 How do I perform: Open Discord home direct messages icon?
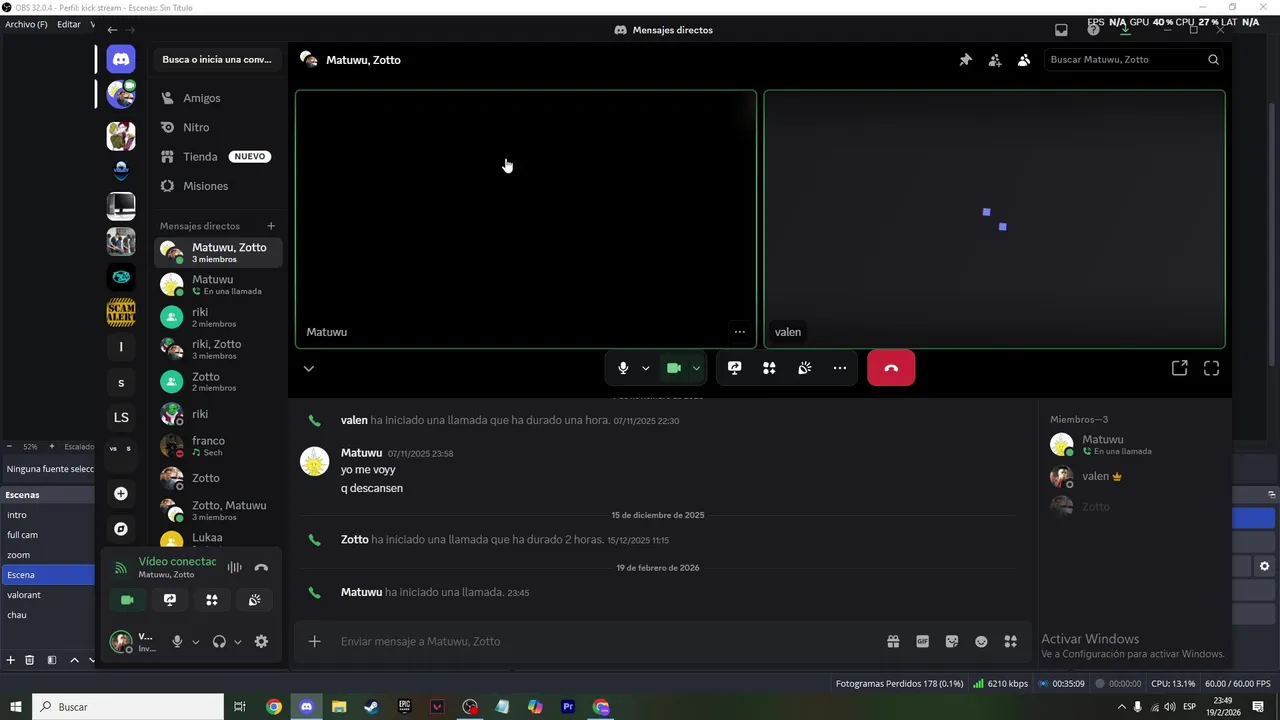pyautogui.click(x=121, y=59)
